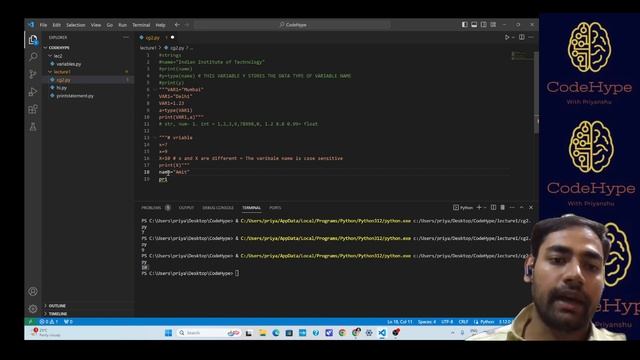Viewport: 640px width, 360px height.
Task: Open the Customize Layout icon
Action: click(x=493, y=24)
